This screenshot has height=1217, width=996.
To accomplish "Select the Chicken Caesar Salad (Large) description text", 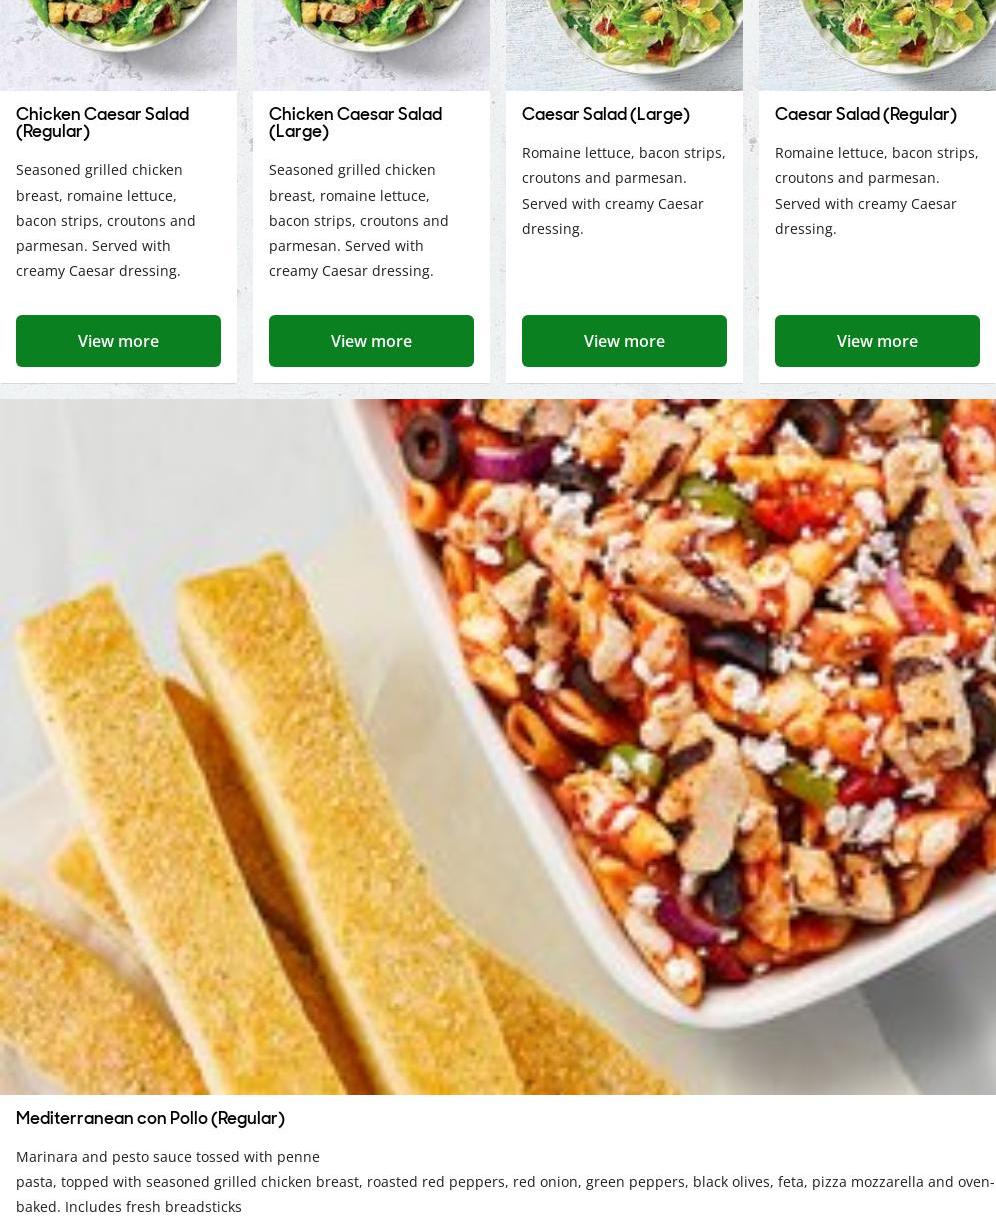I will click(x=359, y=220).
